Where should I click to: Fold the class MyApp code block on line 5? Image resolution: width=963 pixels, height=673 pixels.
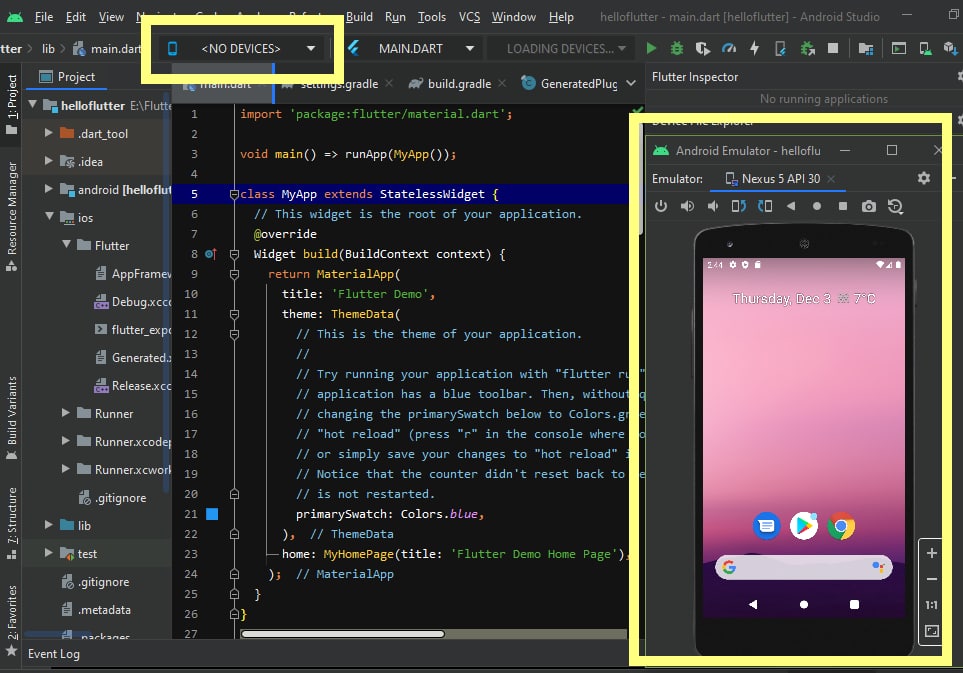[234, 194]
